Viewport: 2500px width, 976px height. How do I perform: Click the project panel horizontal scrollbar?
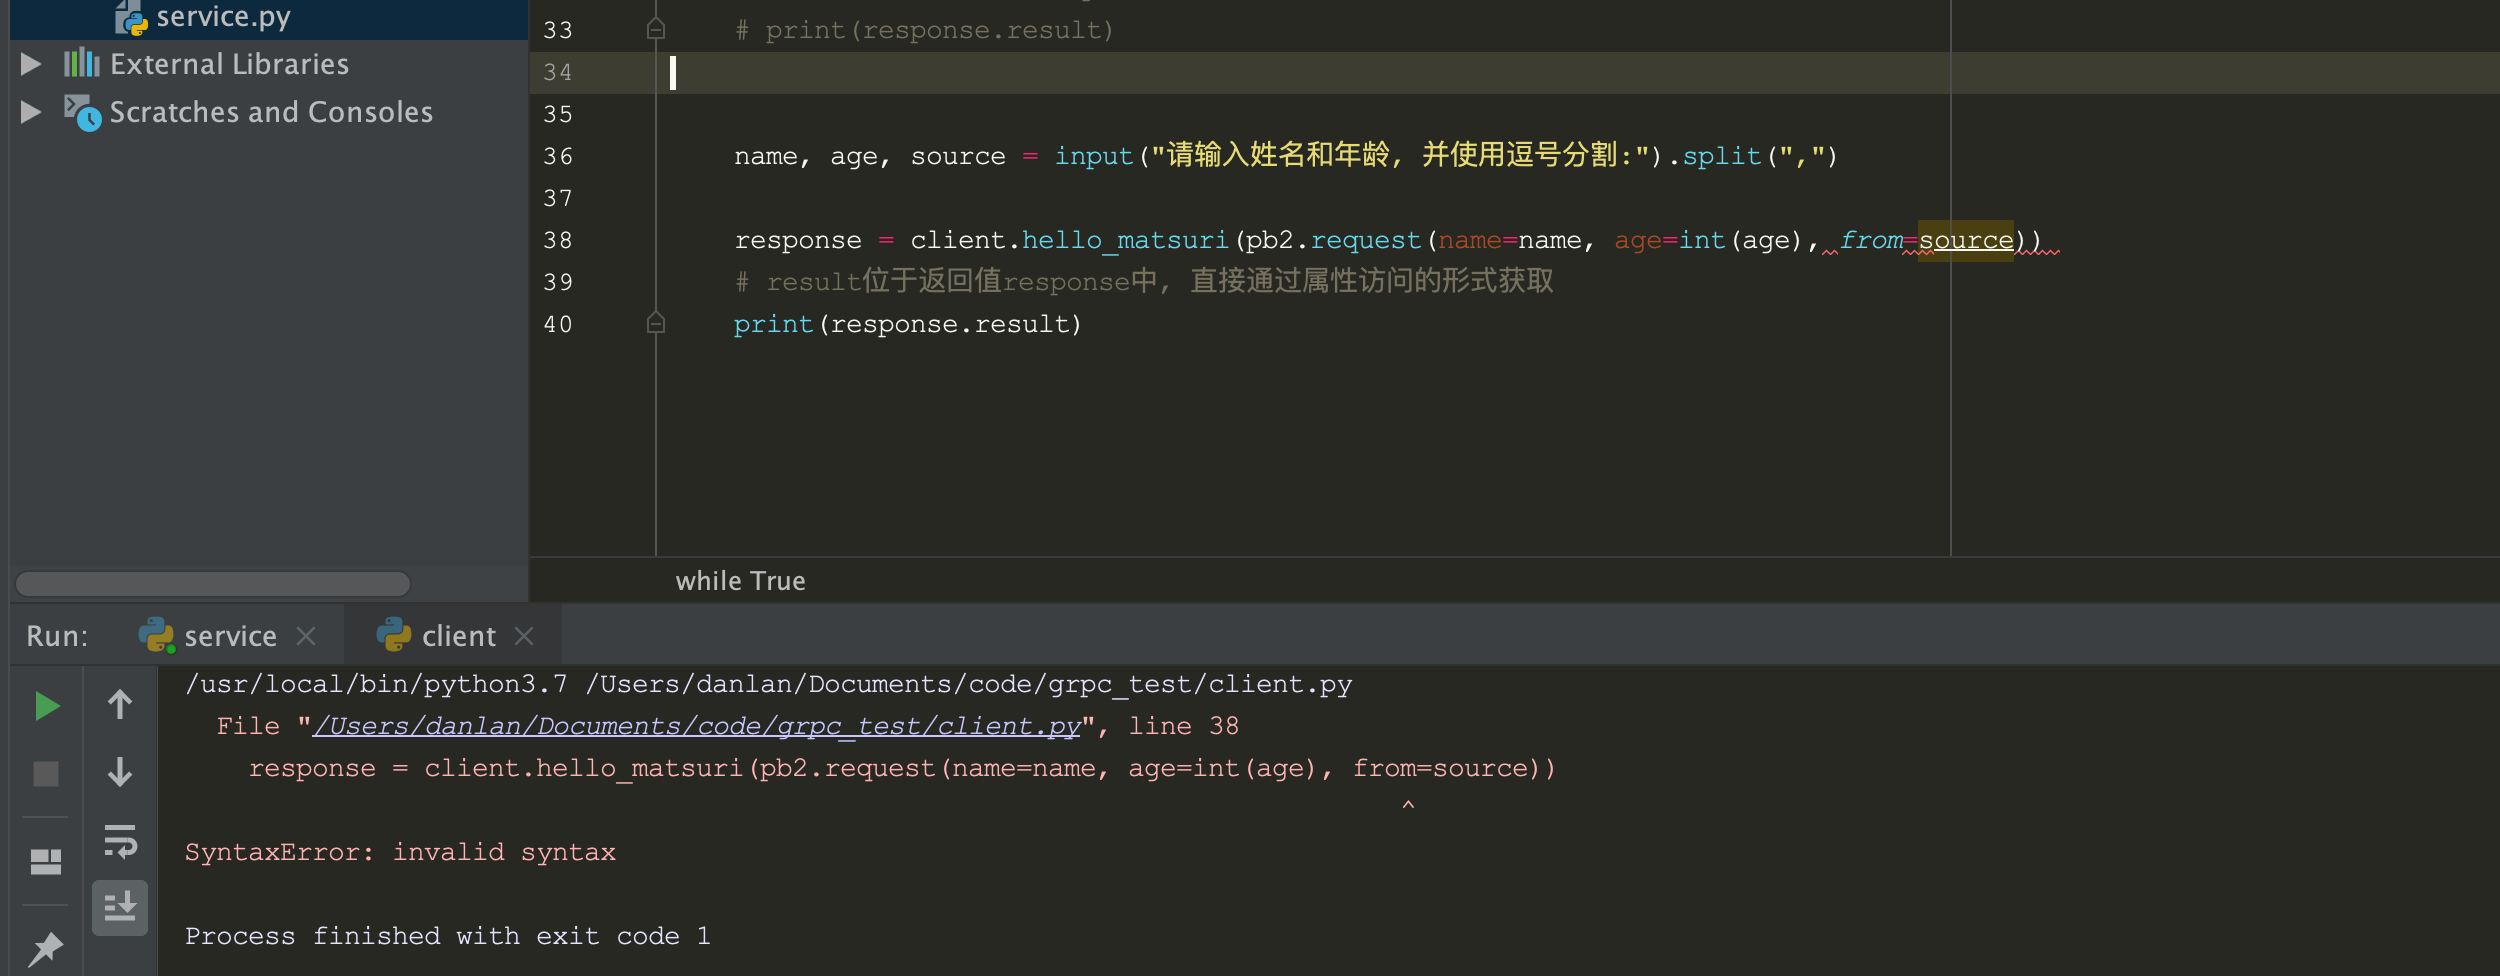(x=213, y=583)
